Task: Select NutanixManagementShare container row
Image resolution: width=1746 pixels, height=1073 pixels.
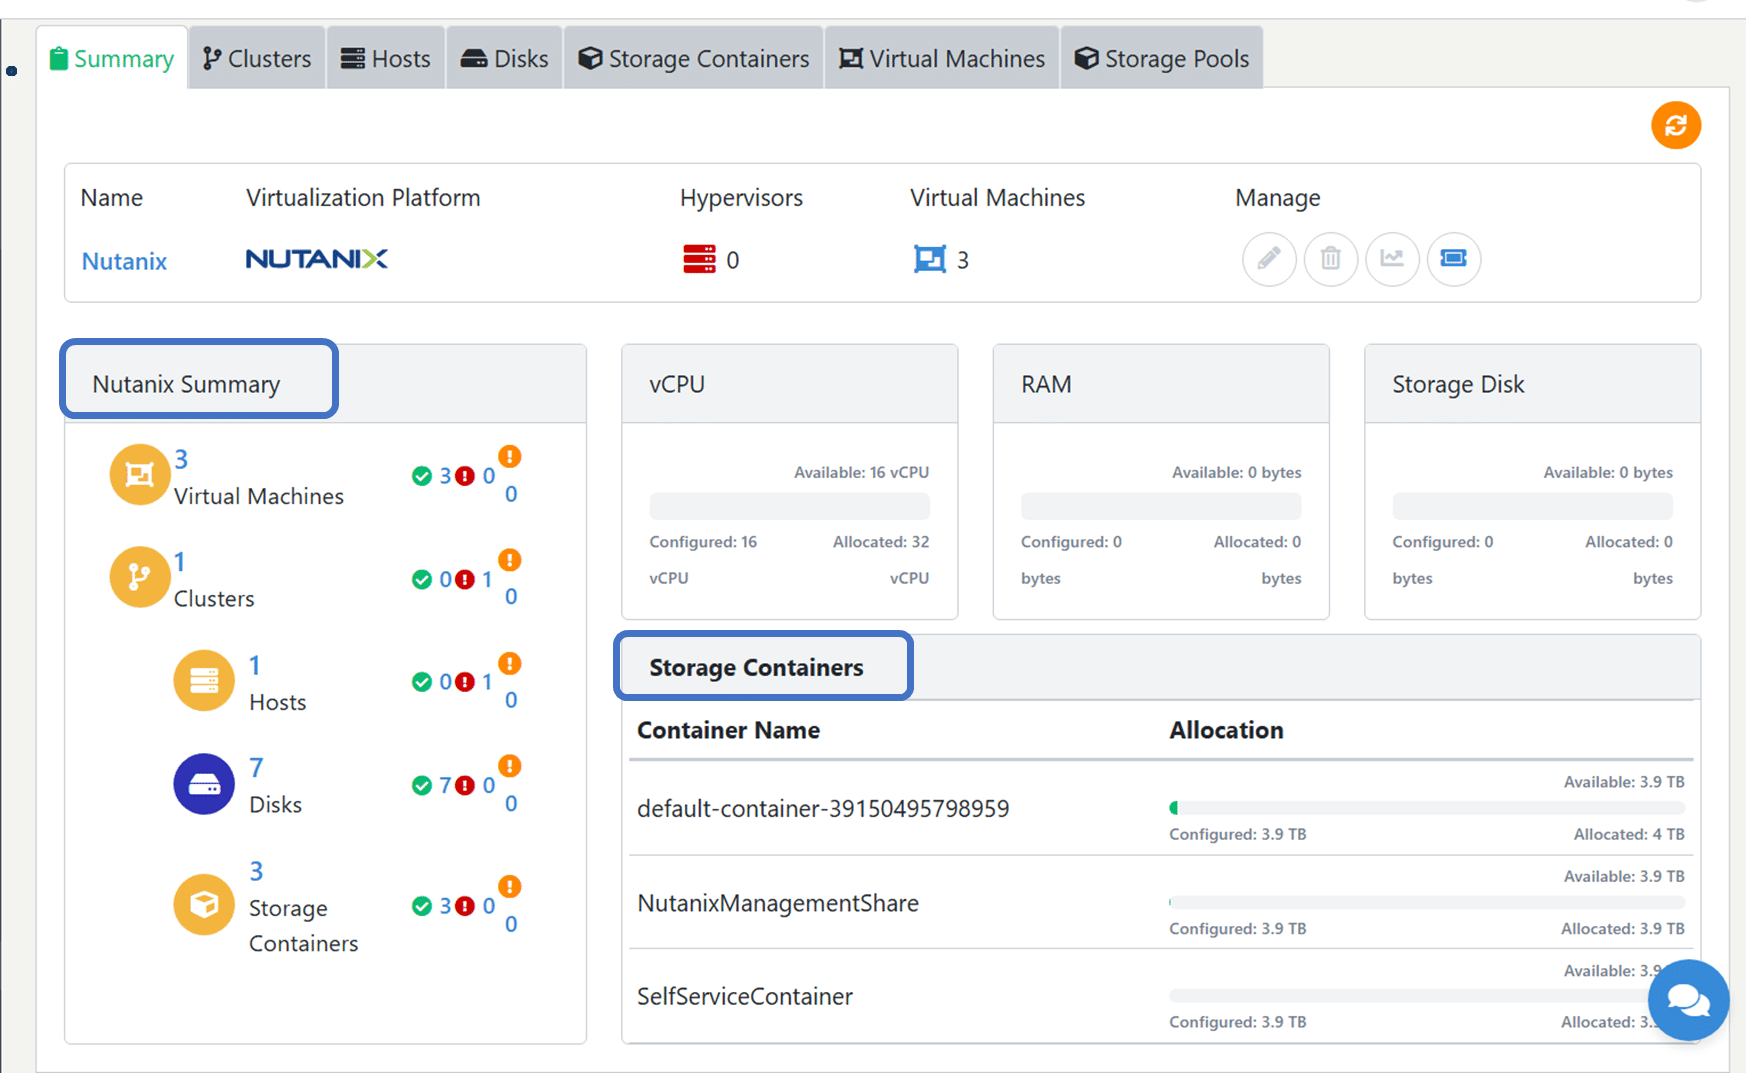Action: (1161, 902)
